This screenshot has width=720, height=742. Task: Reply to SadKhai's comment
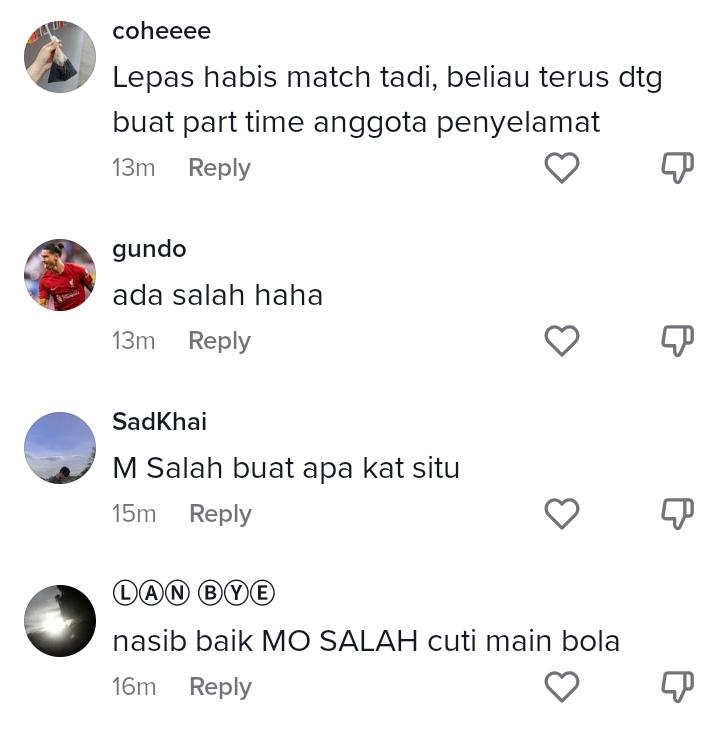(x=220, y=514)
